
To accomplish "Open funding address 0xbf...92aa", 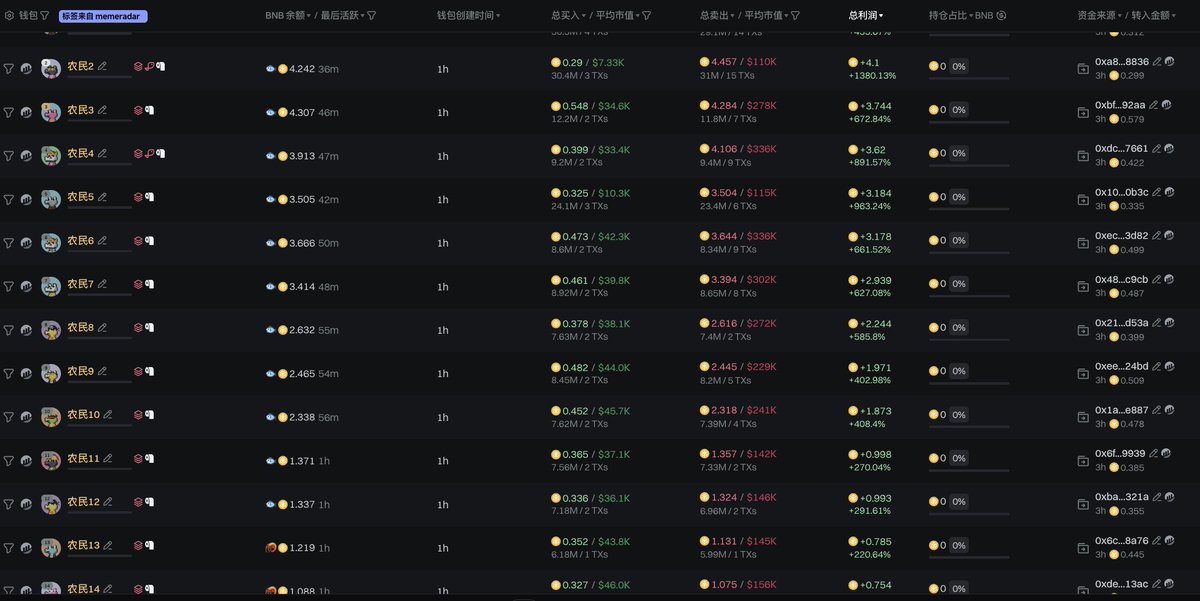I will (1120, 105).
